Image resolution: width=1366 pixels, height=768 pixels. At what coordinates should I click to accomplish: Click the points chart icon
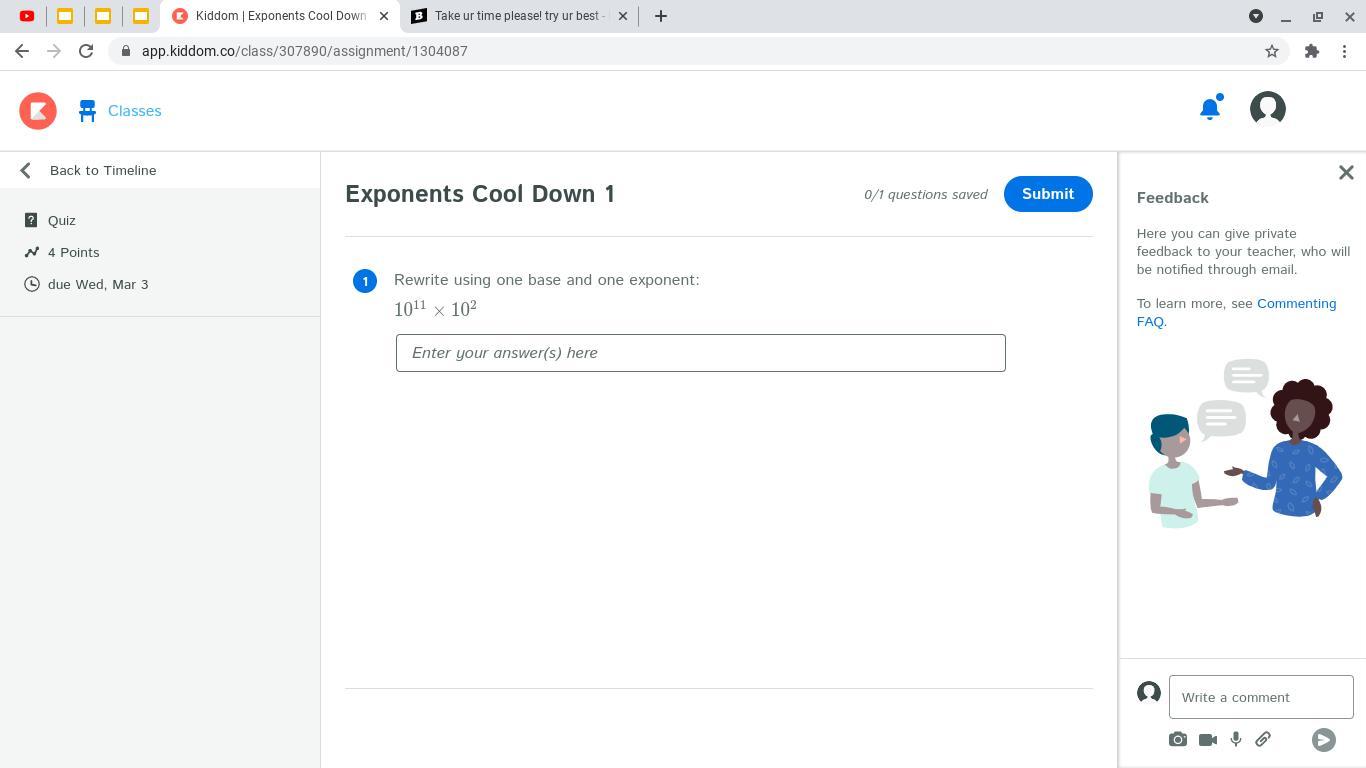32,252
